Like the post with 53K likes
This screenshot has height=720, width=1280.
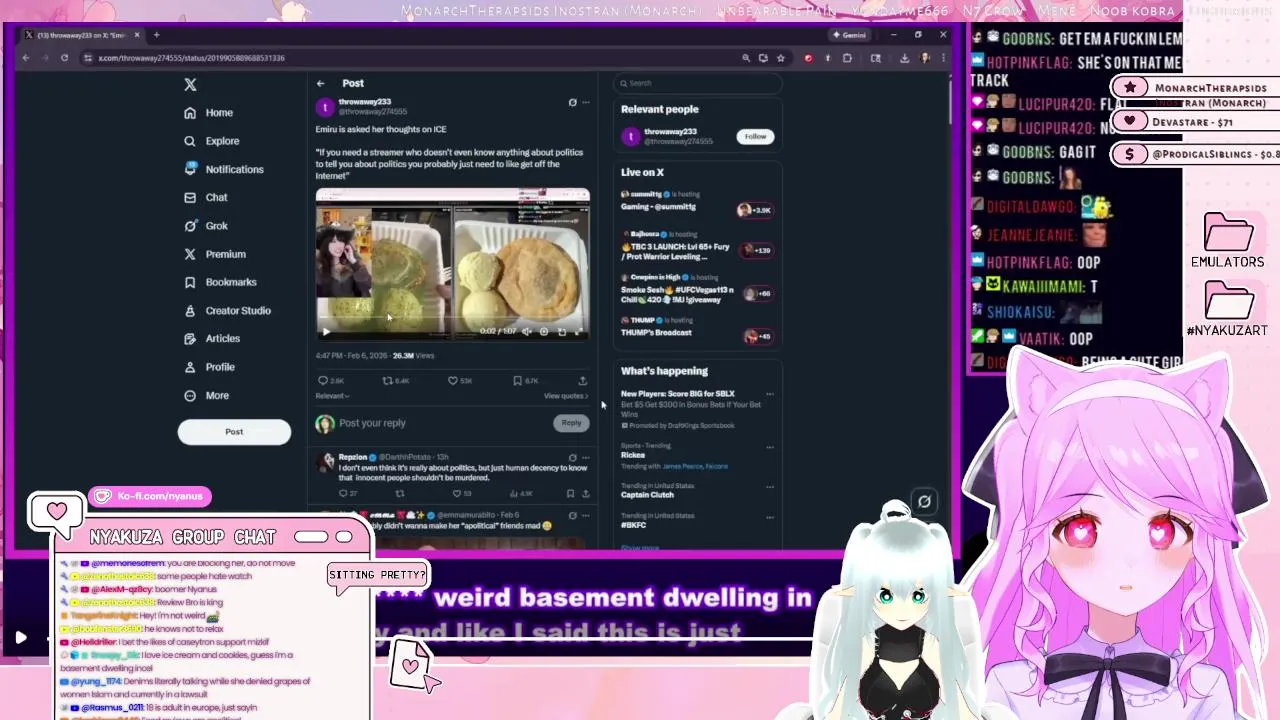(459, 381)
